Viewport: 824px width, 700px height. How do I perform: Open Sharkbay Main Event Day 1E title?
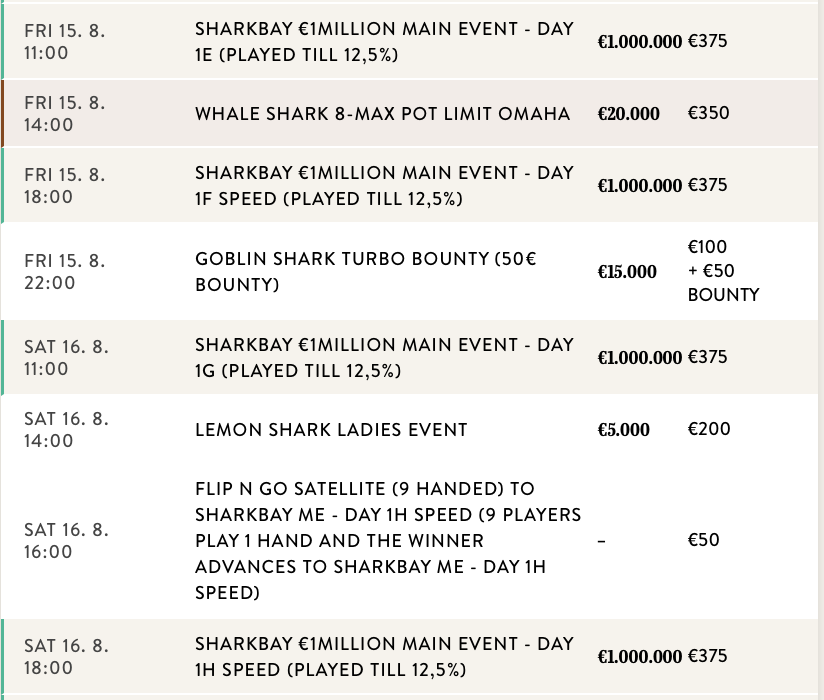384,42
